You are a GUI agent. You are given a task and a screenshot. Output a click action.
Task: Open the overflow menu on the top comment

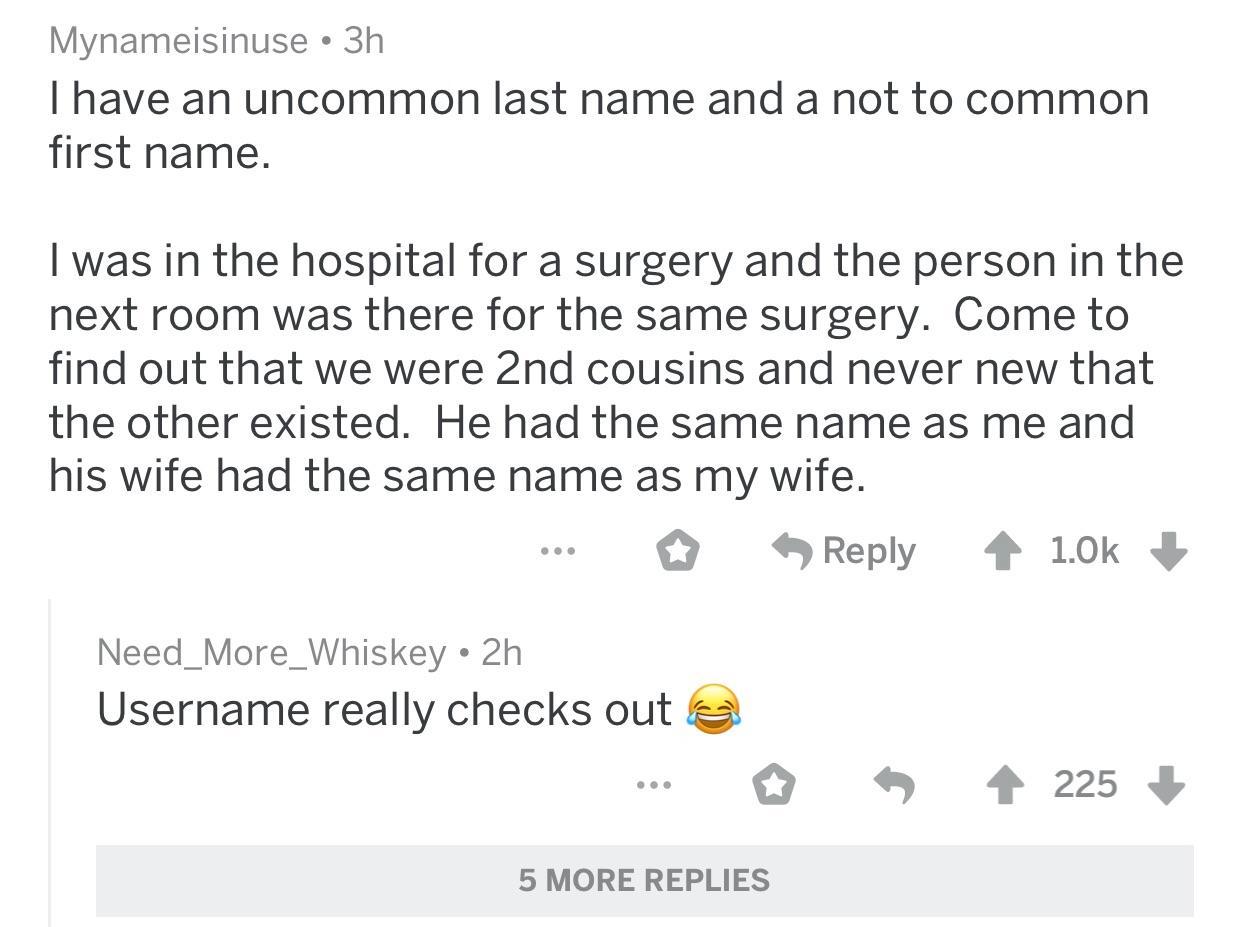click(x=558, y=551)
